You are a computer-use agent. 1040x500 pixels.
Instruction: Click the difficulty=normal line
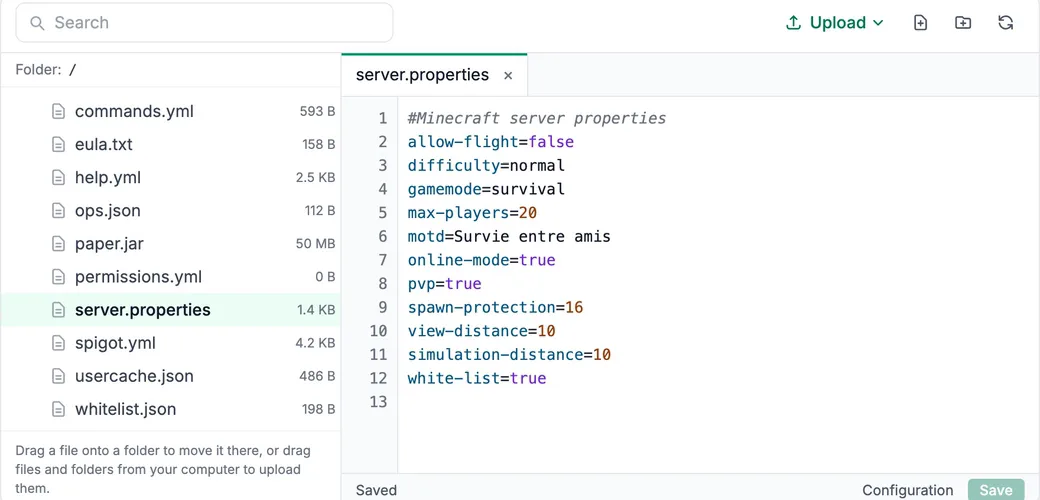point(486,165)
